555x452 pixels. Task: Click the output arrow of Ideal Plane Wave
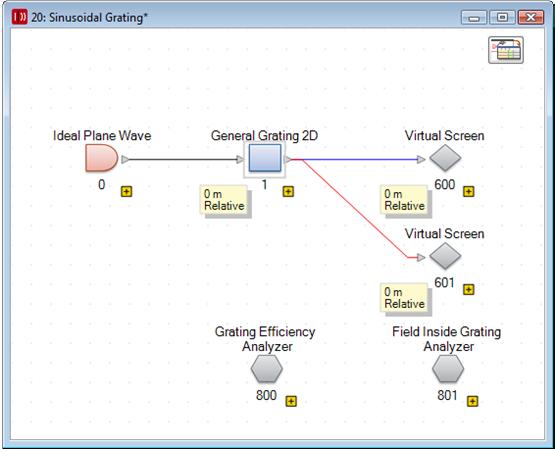tap(125, 159)
